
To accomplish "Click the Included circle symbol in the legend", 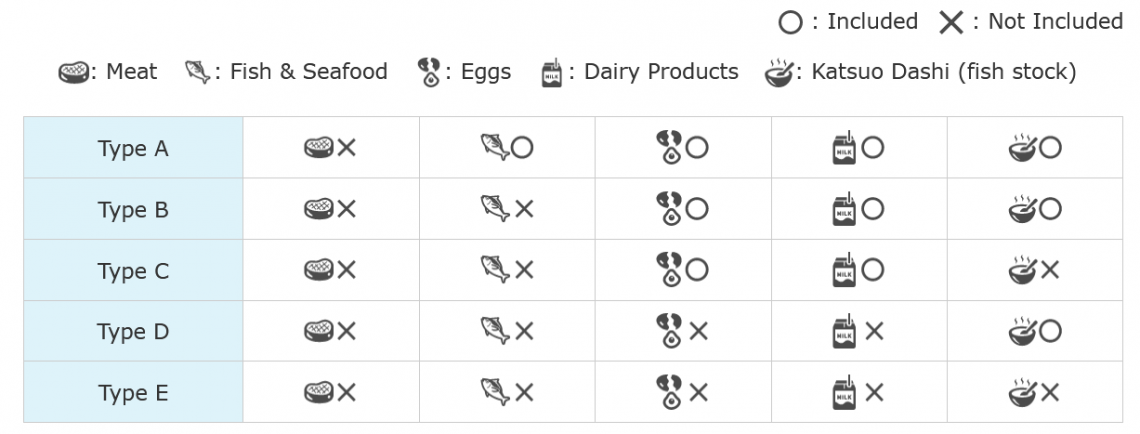I will coord(790,23).
